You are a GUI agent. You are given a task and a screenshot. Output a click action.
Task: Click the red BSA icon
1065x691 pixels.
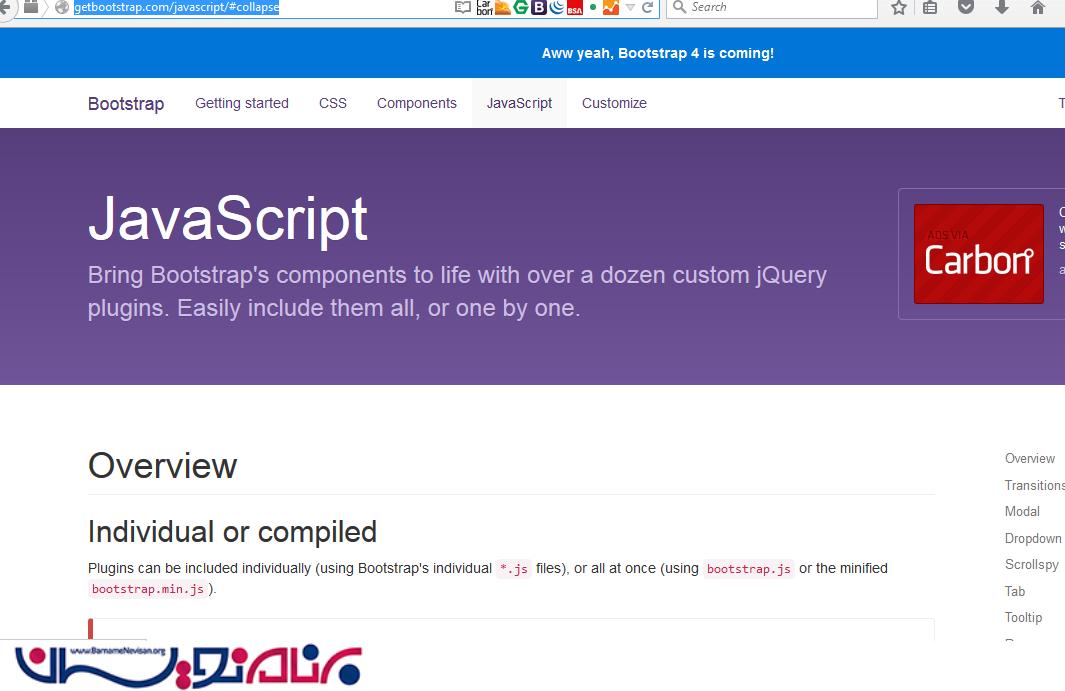tap(574, 9)
